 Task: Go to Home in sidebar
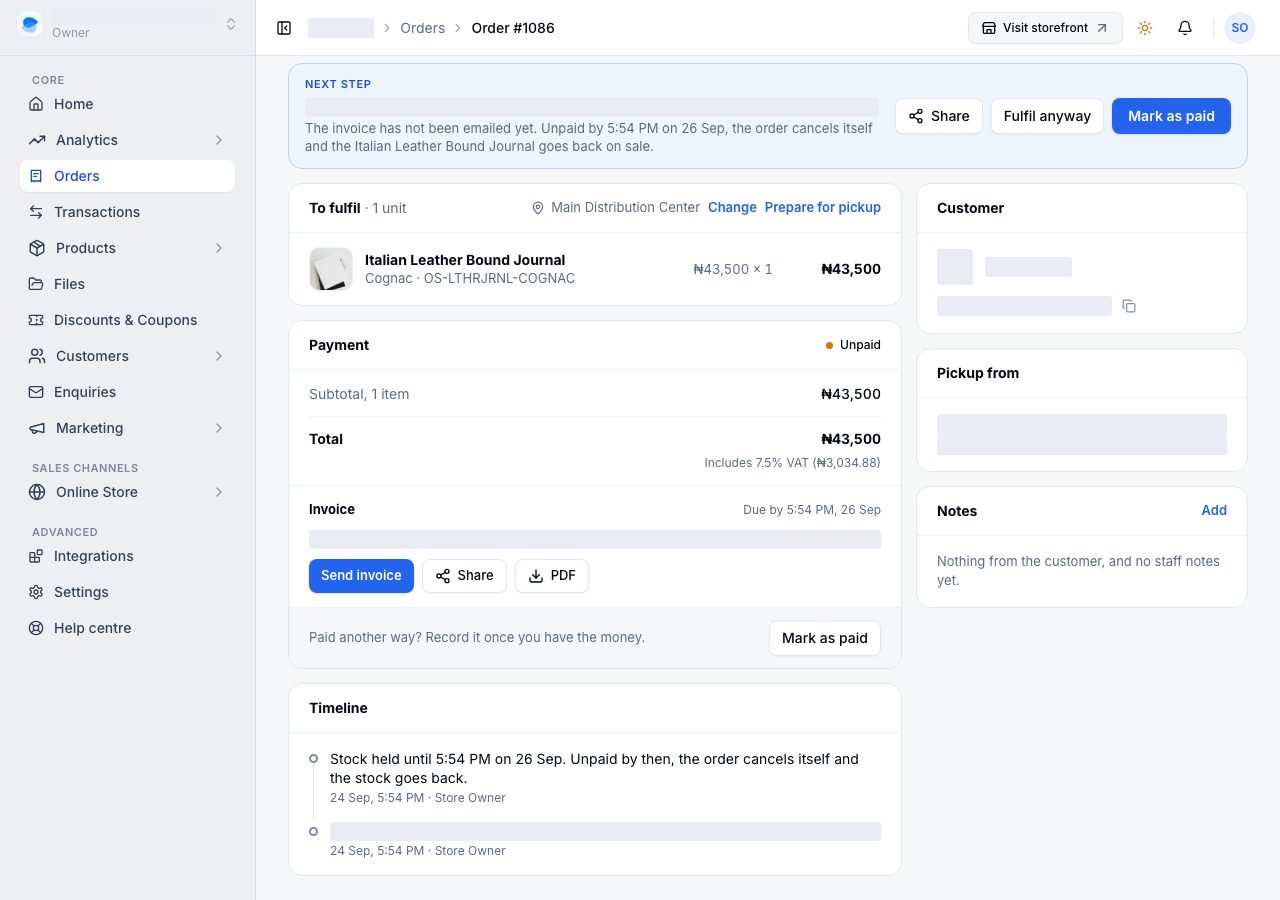click(x=127, y=104)
